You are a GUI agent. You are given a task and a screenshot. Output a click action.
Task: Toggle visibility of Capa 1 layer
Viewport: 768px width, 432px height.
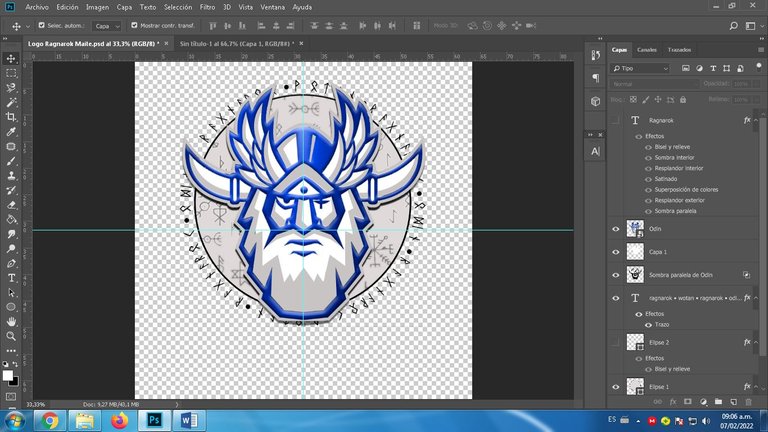coord(615,251)
